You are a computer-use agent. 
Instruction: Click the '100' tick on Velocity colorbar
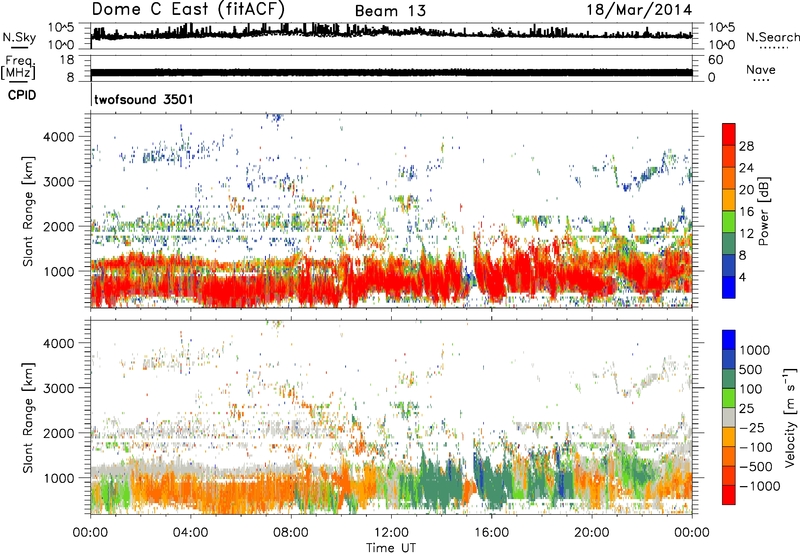pos(751,389)
